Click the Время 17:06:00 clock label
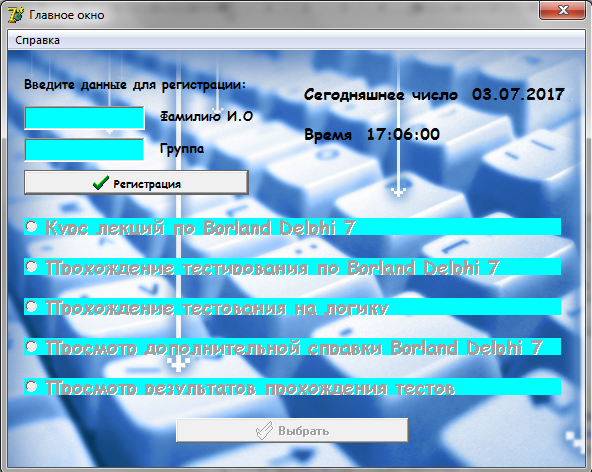592x472 pixels. [372, 134]
